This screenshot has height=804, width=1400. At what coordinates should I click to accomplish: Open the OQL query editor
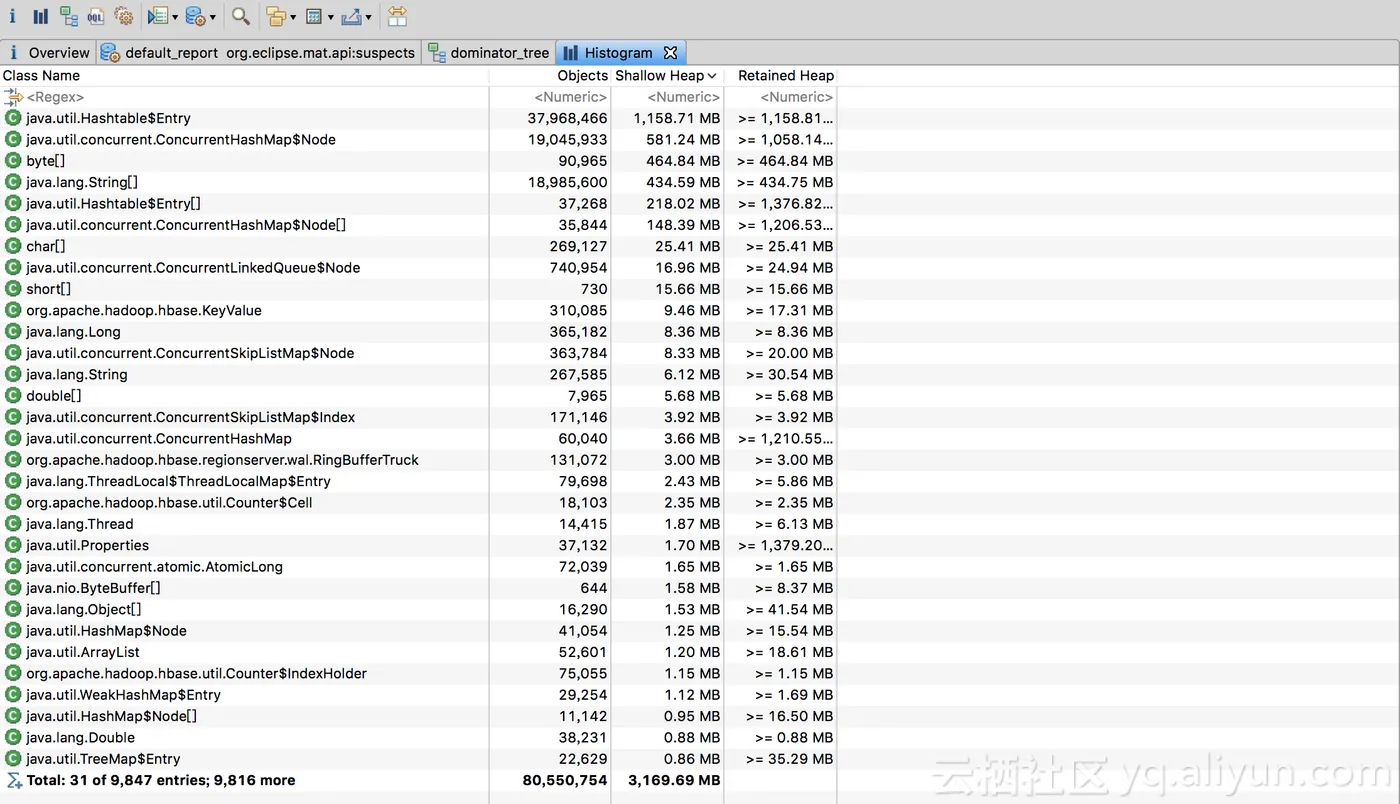coord(96,16)
